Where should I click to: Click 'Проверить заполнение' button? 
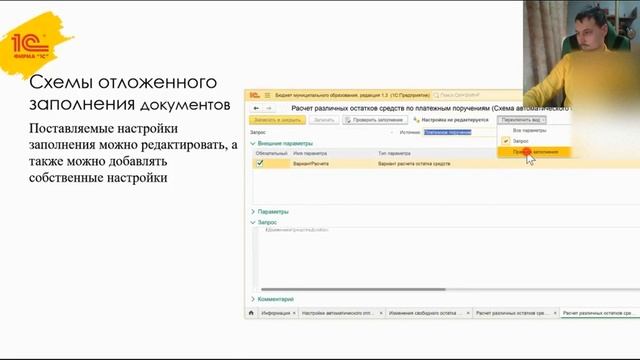click(375, 120)
